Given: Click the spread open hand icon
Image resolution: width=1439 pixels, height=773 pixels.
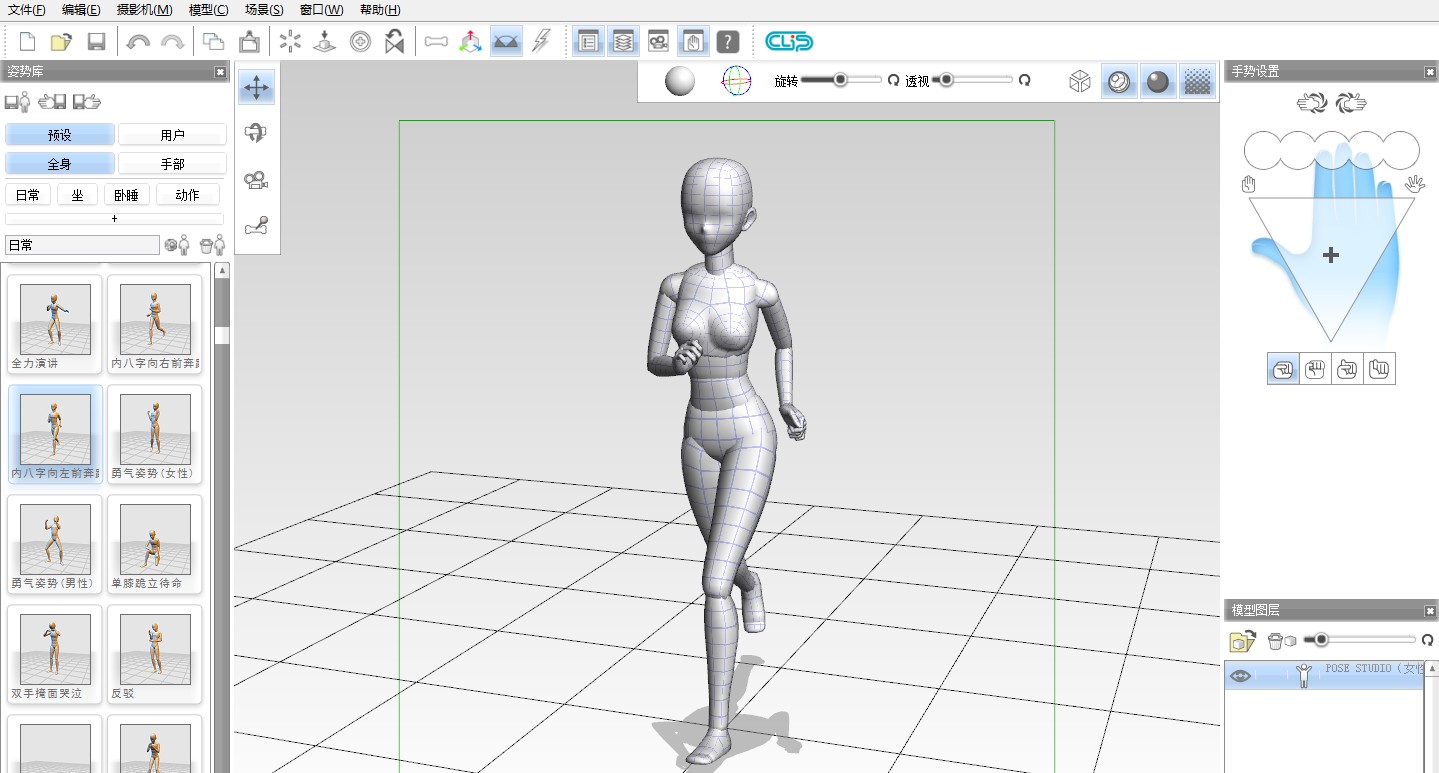Looking at the screenshot, I should [1414, 183].
